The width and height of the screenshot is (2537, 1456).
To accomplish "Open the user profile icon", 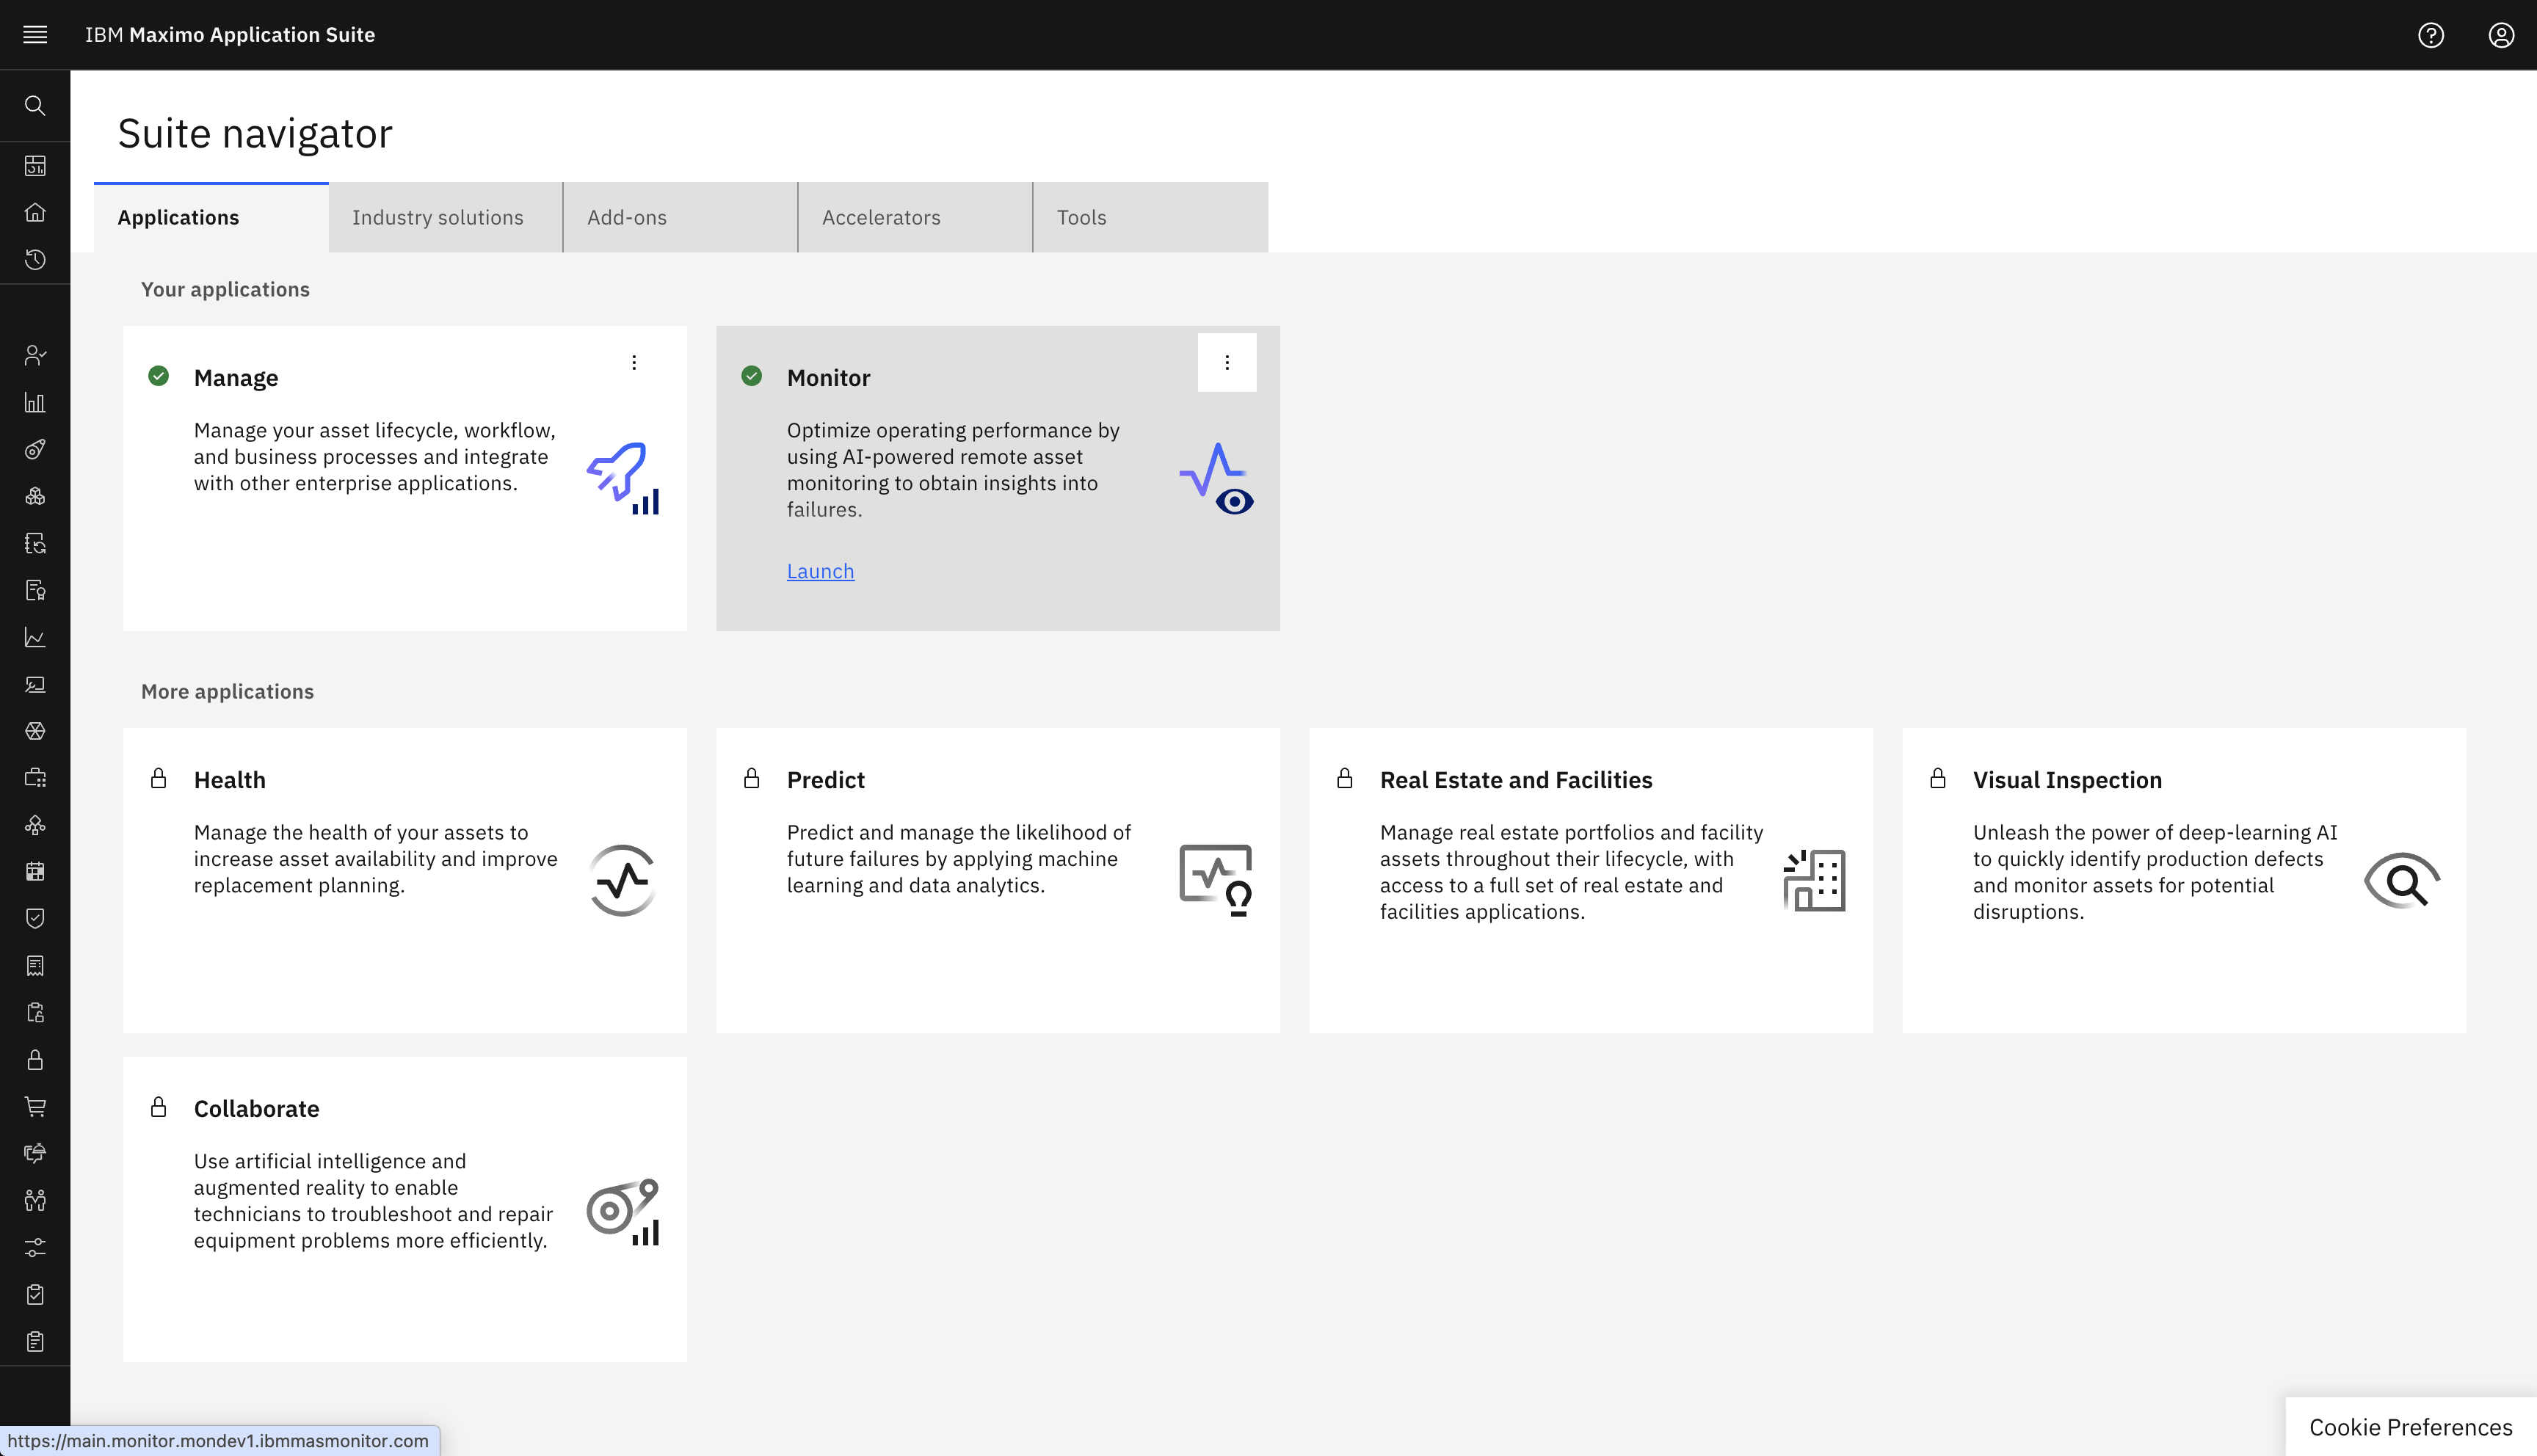I will coord(2501,35).
